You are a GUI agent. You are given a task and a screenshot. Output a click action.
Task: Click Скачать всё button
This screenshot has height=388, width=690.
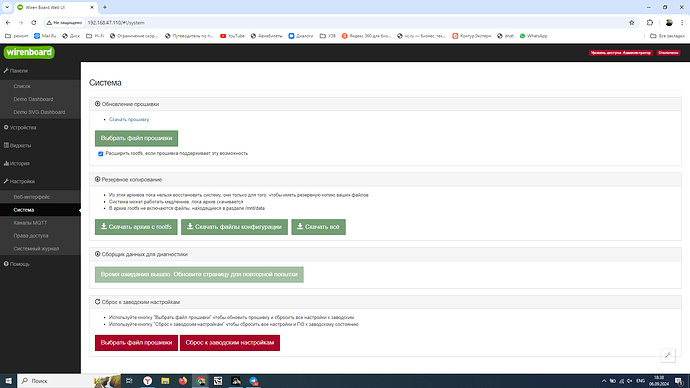click(319, 227)
